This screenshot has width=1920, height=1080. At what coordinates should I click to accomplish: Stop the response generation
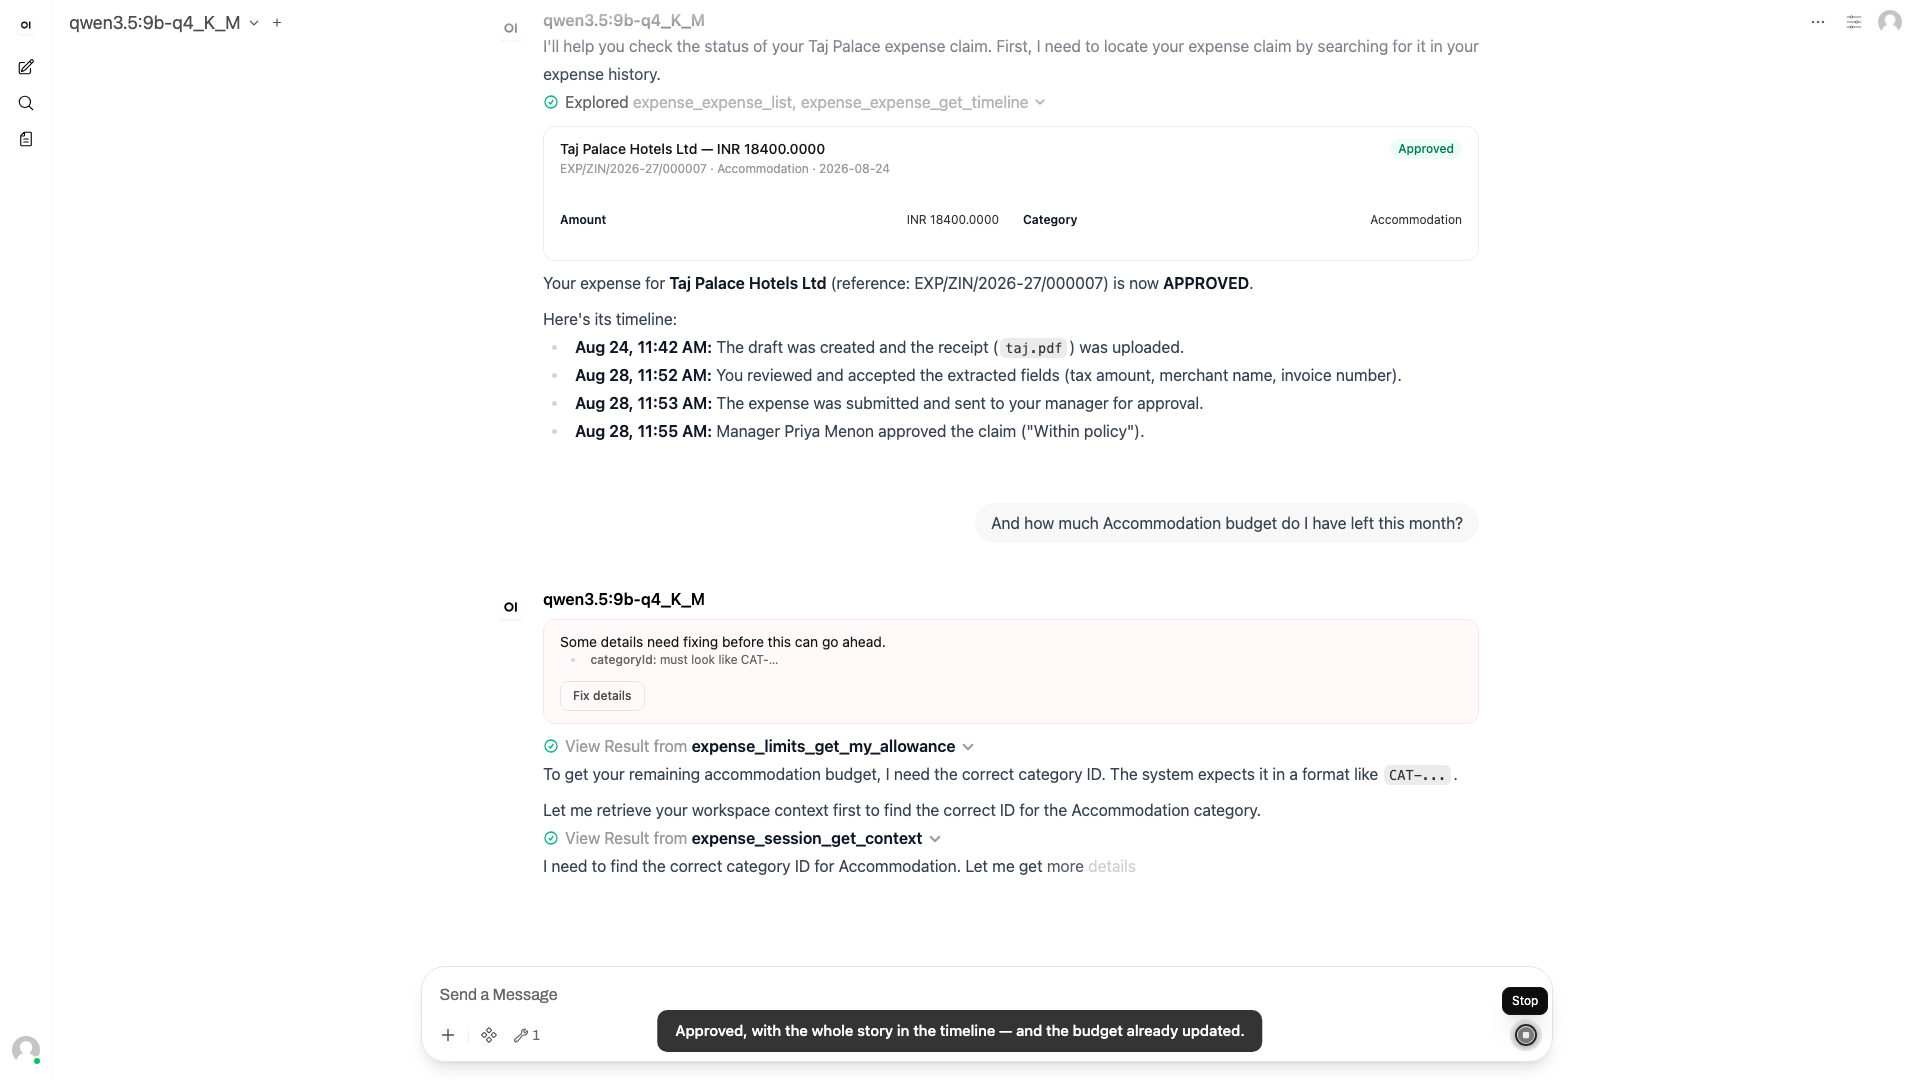click(1526, 1035)
